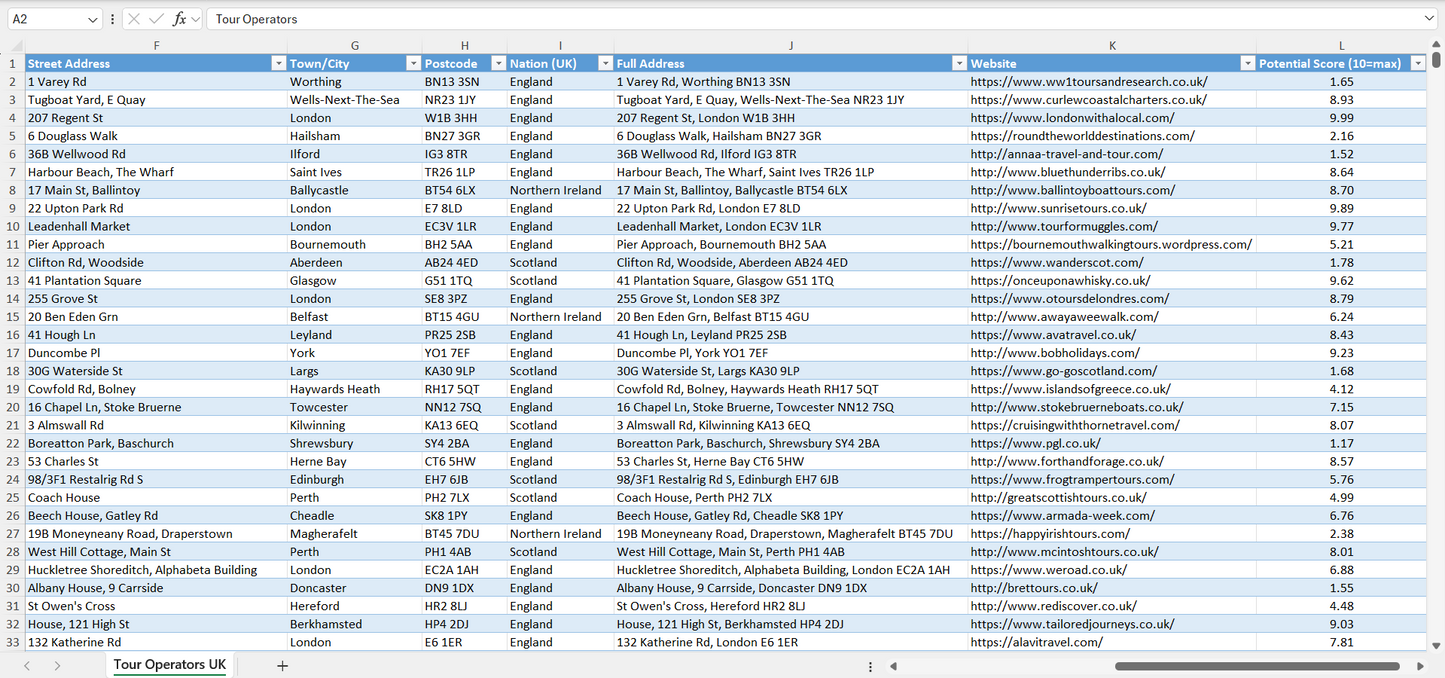Click the horizontal scrollbar right arrow
The height and width of the screenshot is (678, 1445).
point(1420,666)
